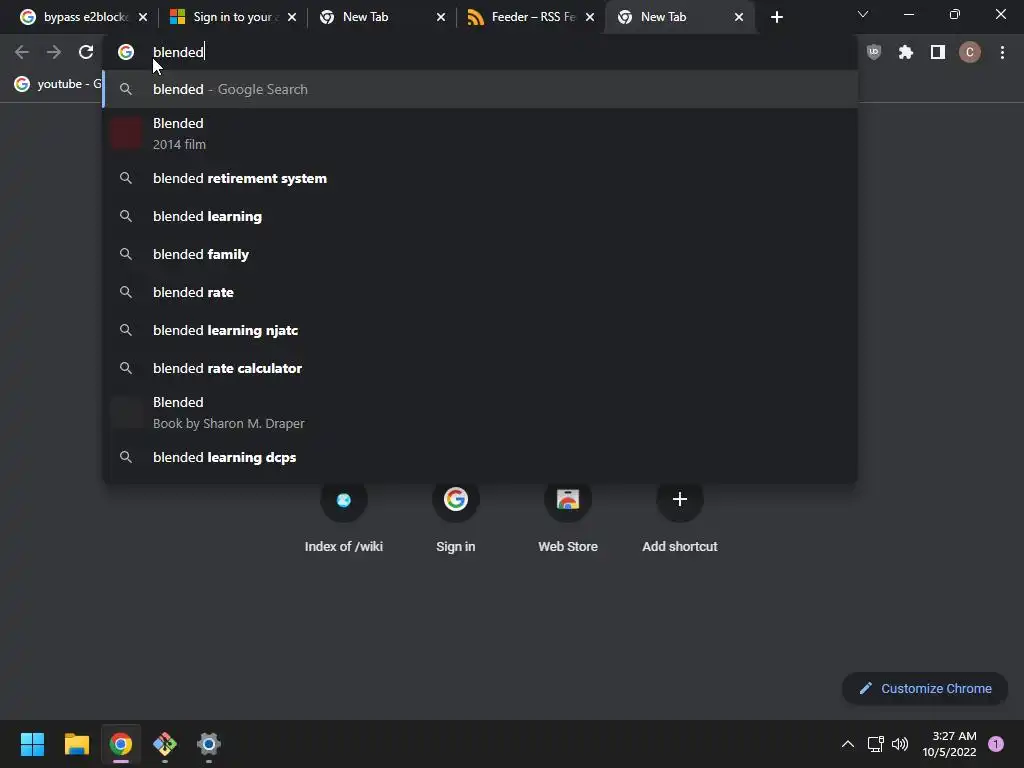This screenshot has width=1024, height=768.
Task: Close the first New Tab
Action: tap(441, 17)
